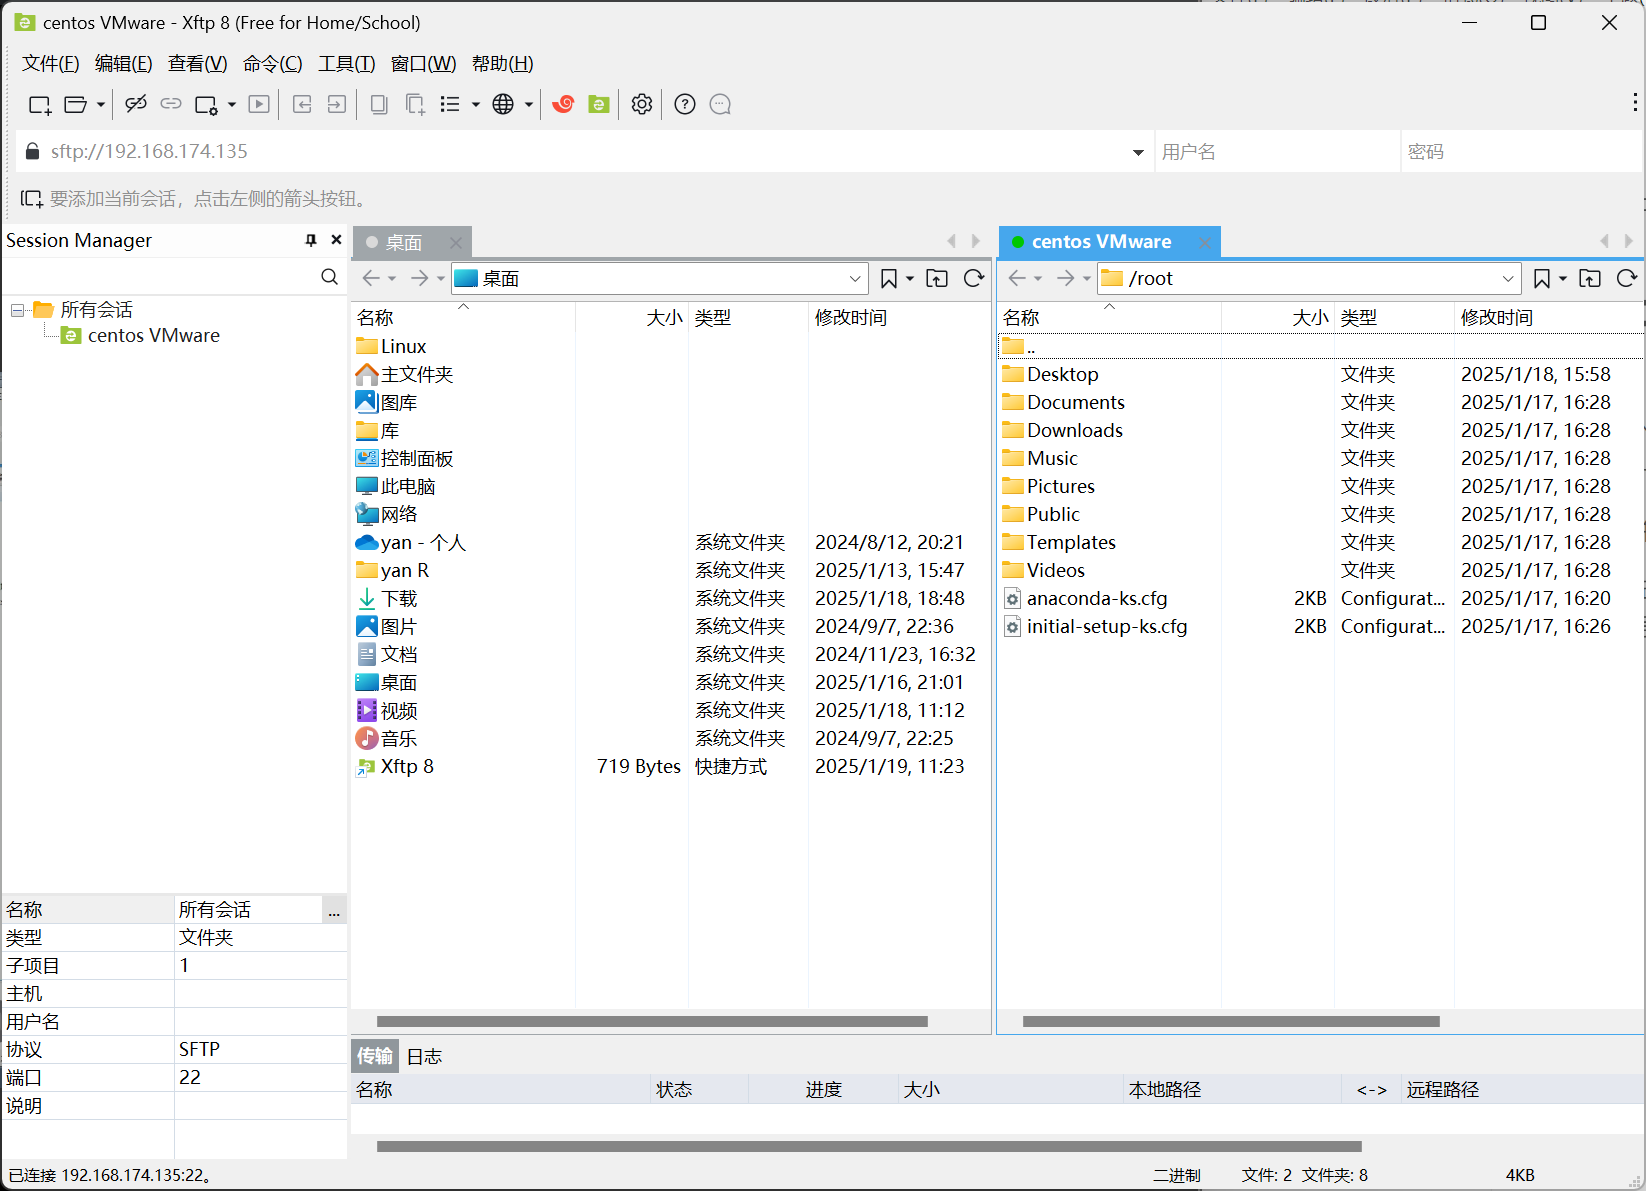The height and width of the screenshot is (1191, 1646).
Task: Expand the remote bookmark dropdown arrow
Action: tap(1563, 278)
